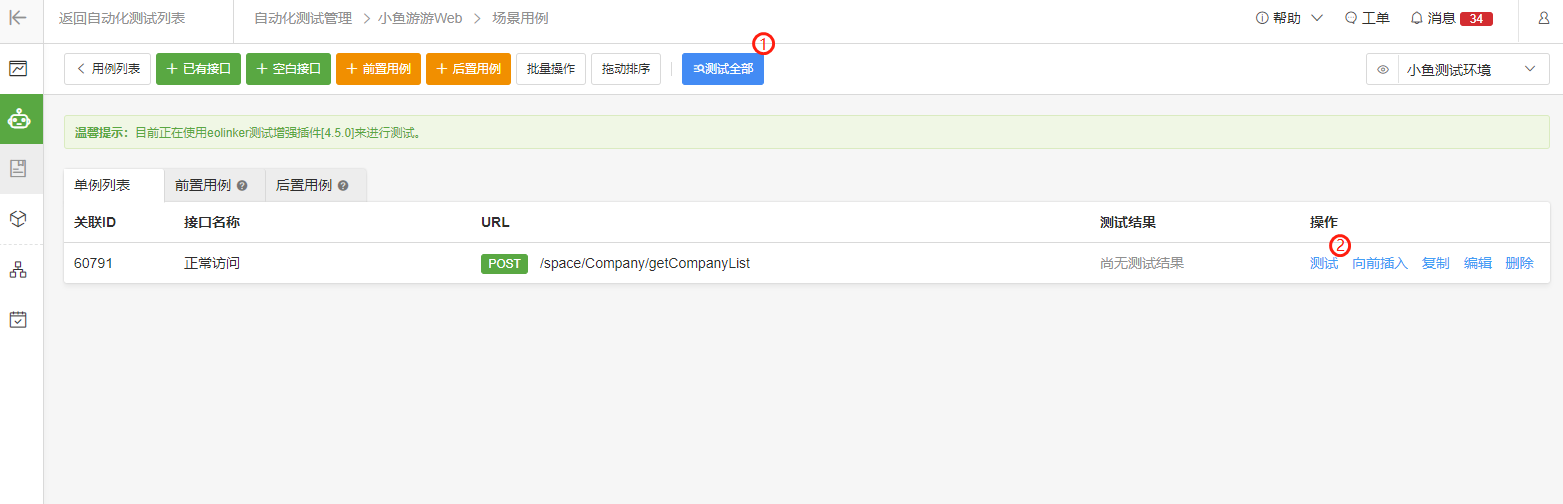This screenshot has width=1563, height=504.
Task: Click the 测试 link in the row
Action: click(1324, 263)
